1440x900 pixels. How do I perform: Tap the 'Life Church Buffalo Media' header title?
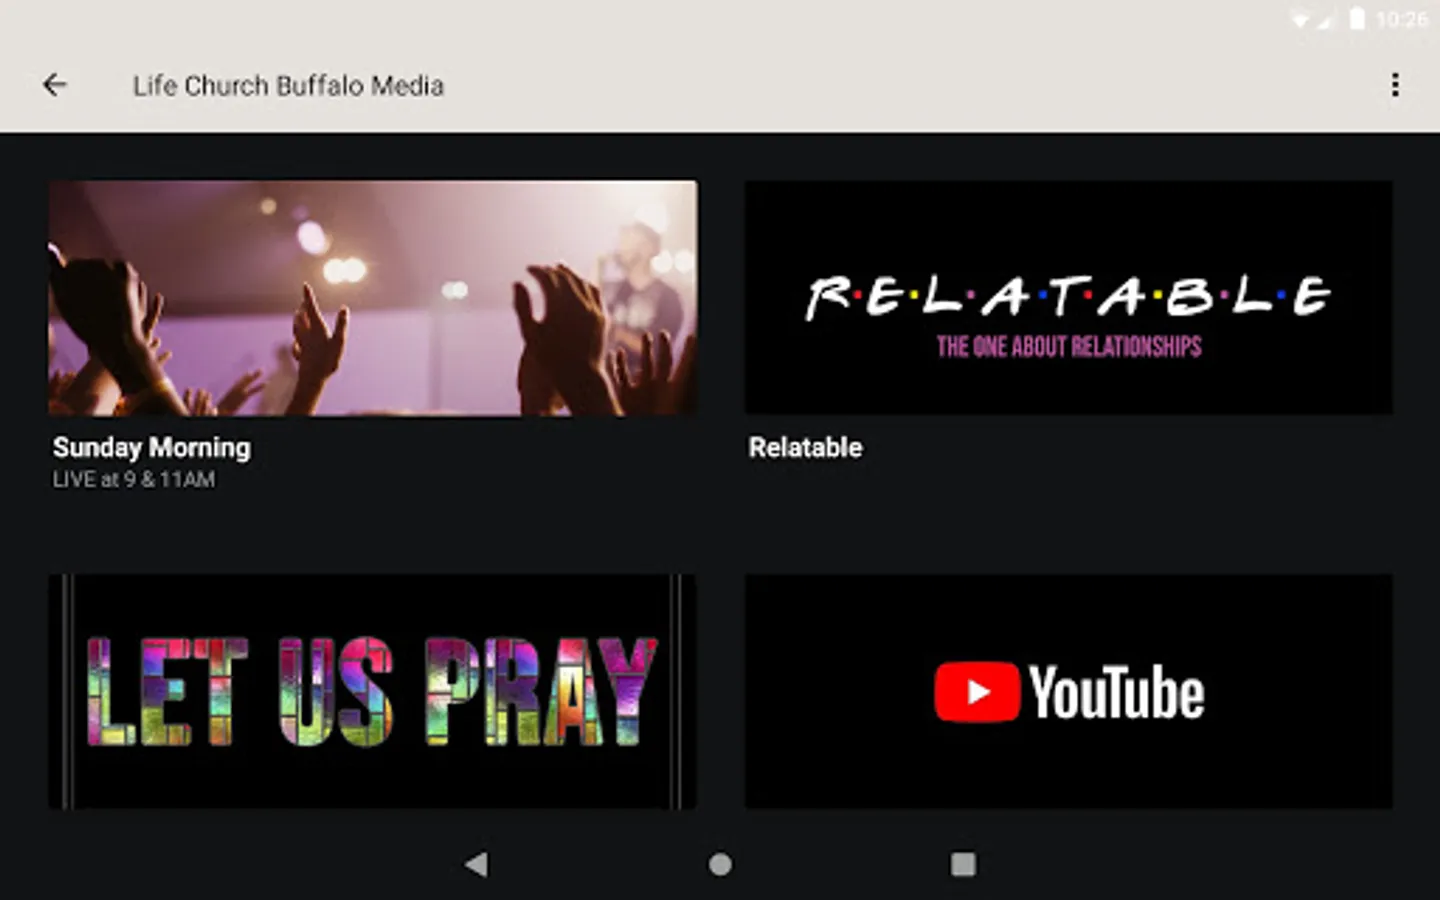click(x=289, y=86)
